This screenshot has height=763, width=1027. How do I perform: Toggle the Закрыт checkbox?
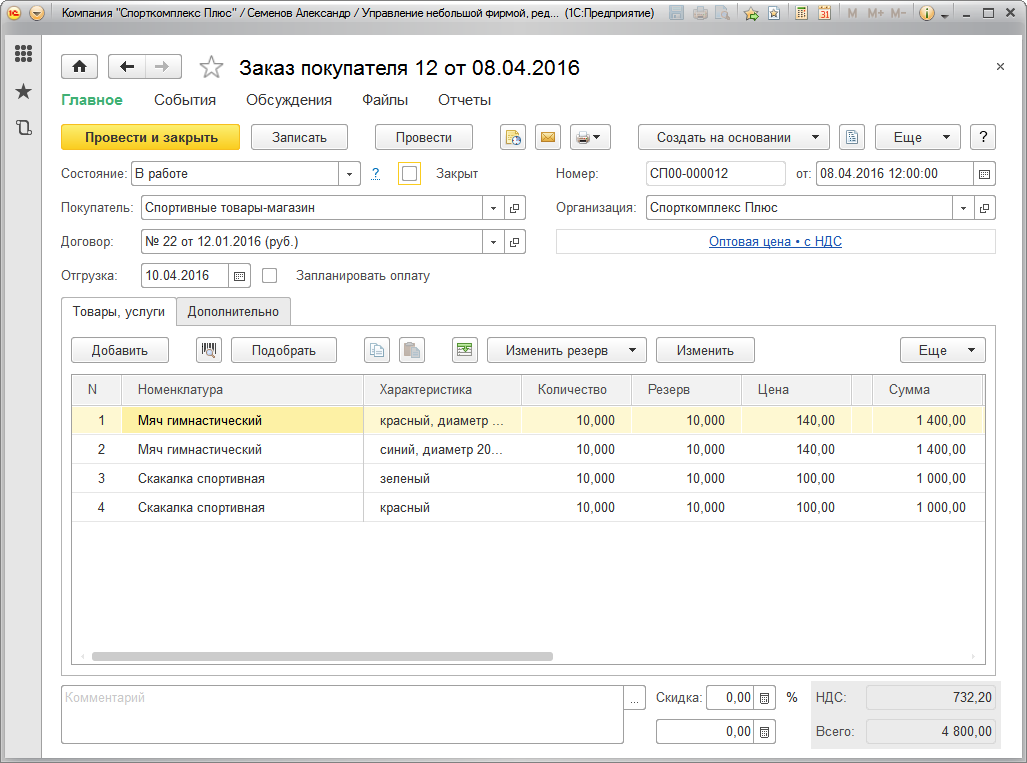click(409, 174)
